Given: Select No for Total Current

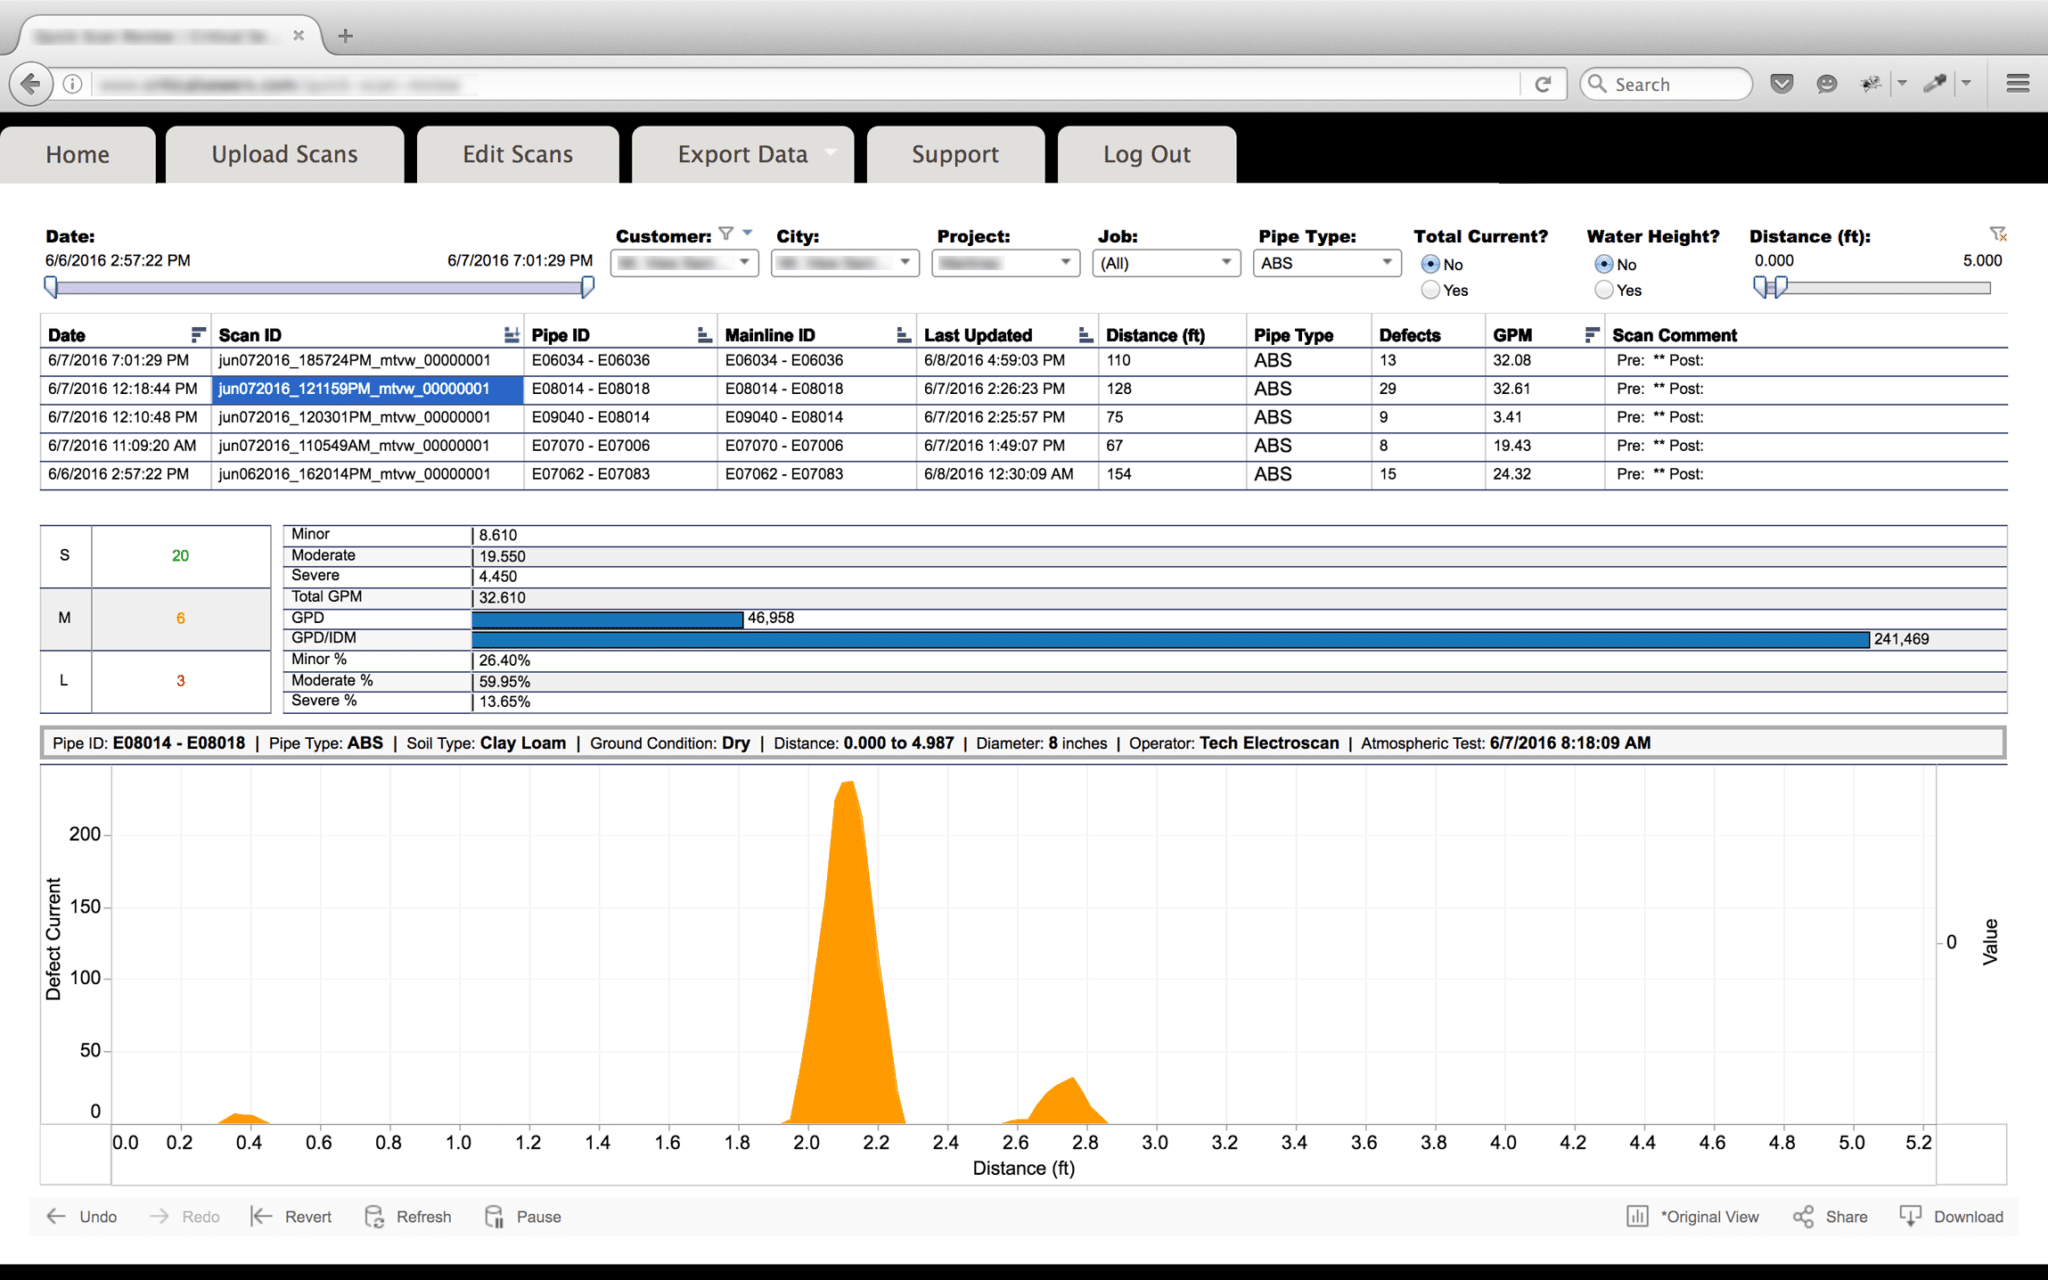Looking at the screenshot, I should (1430, 264).
